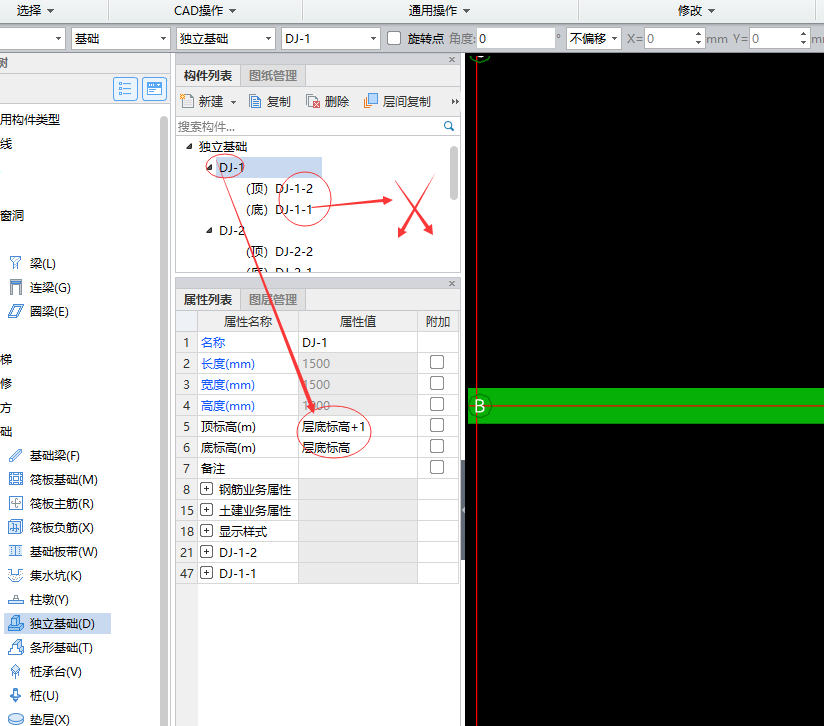Expand DJ-1-1 property group
Image resolution: width=824 pixels, height=726 pixels.
207,573
